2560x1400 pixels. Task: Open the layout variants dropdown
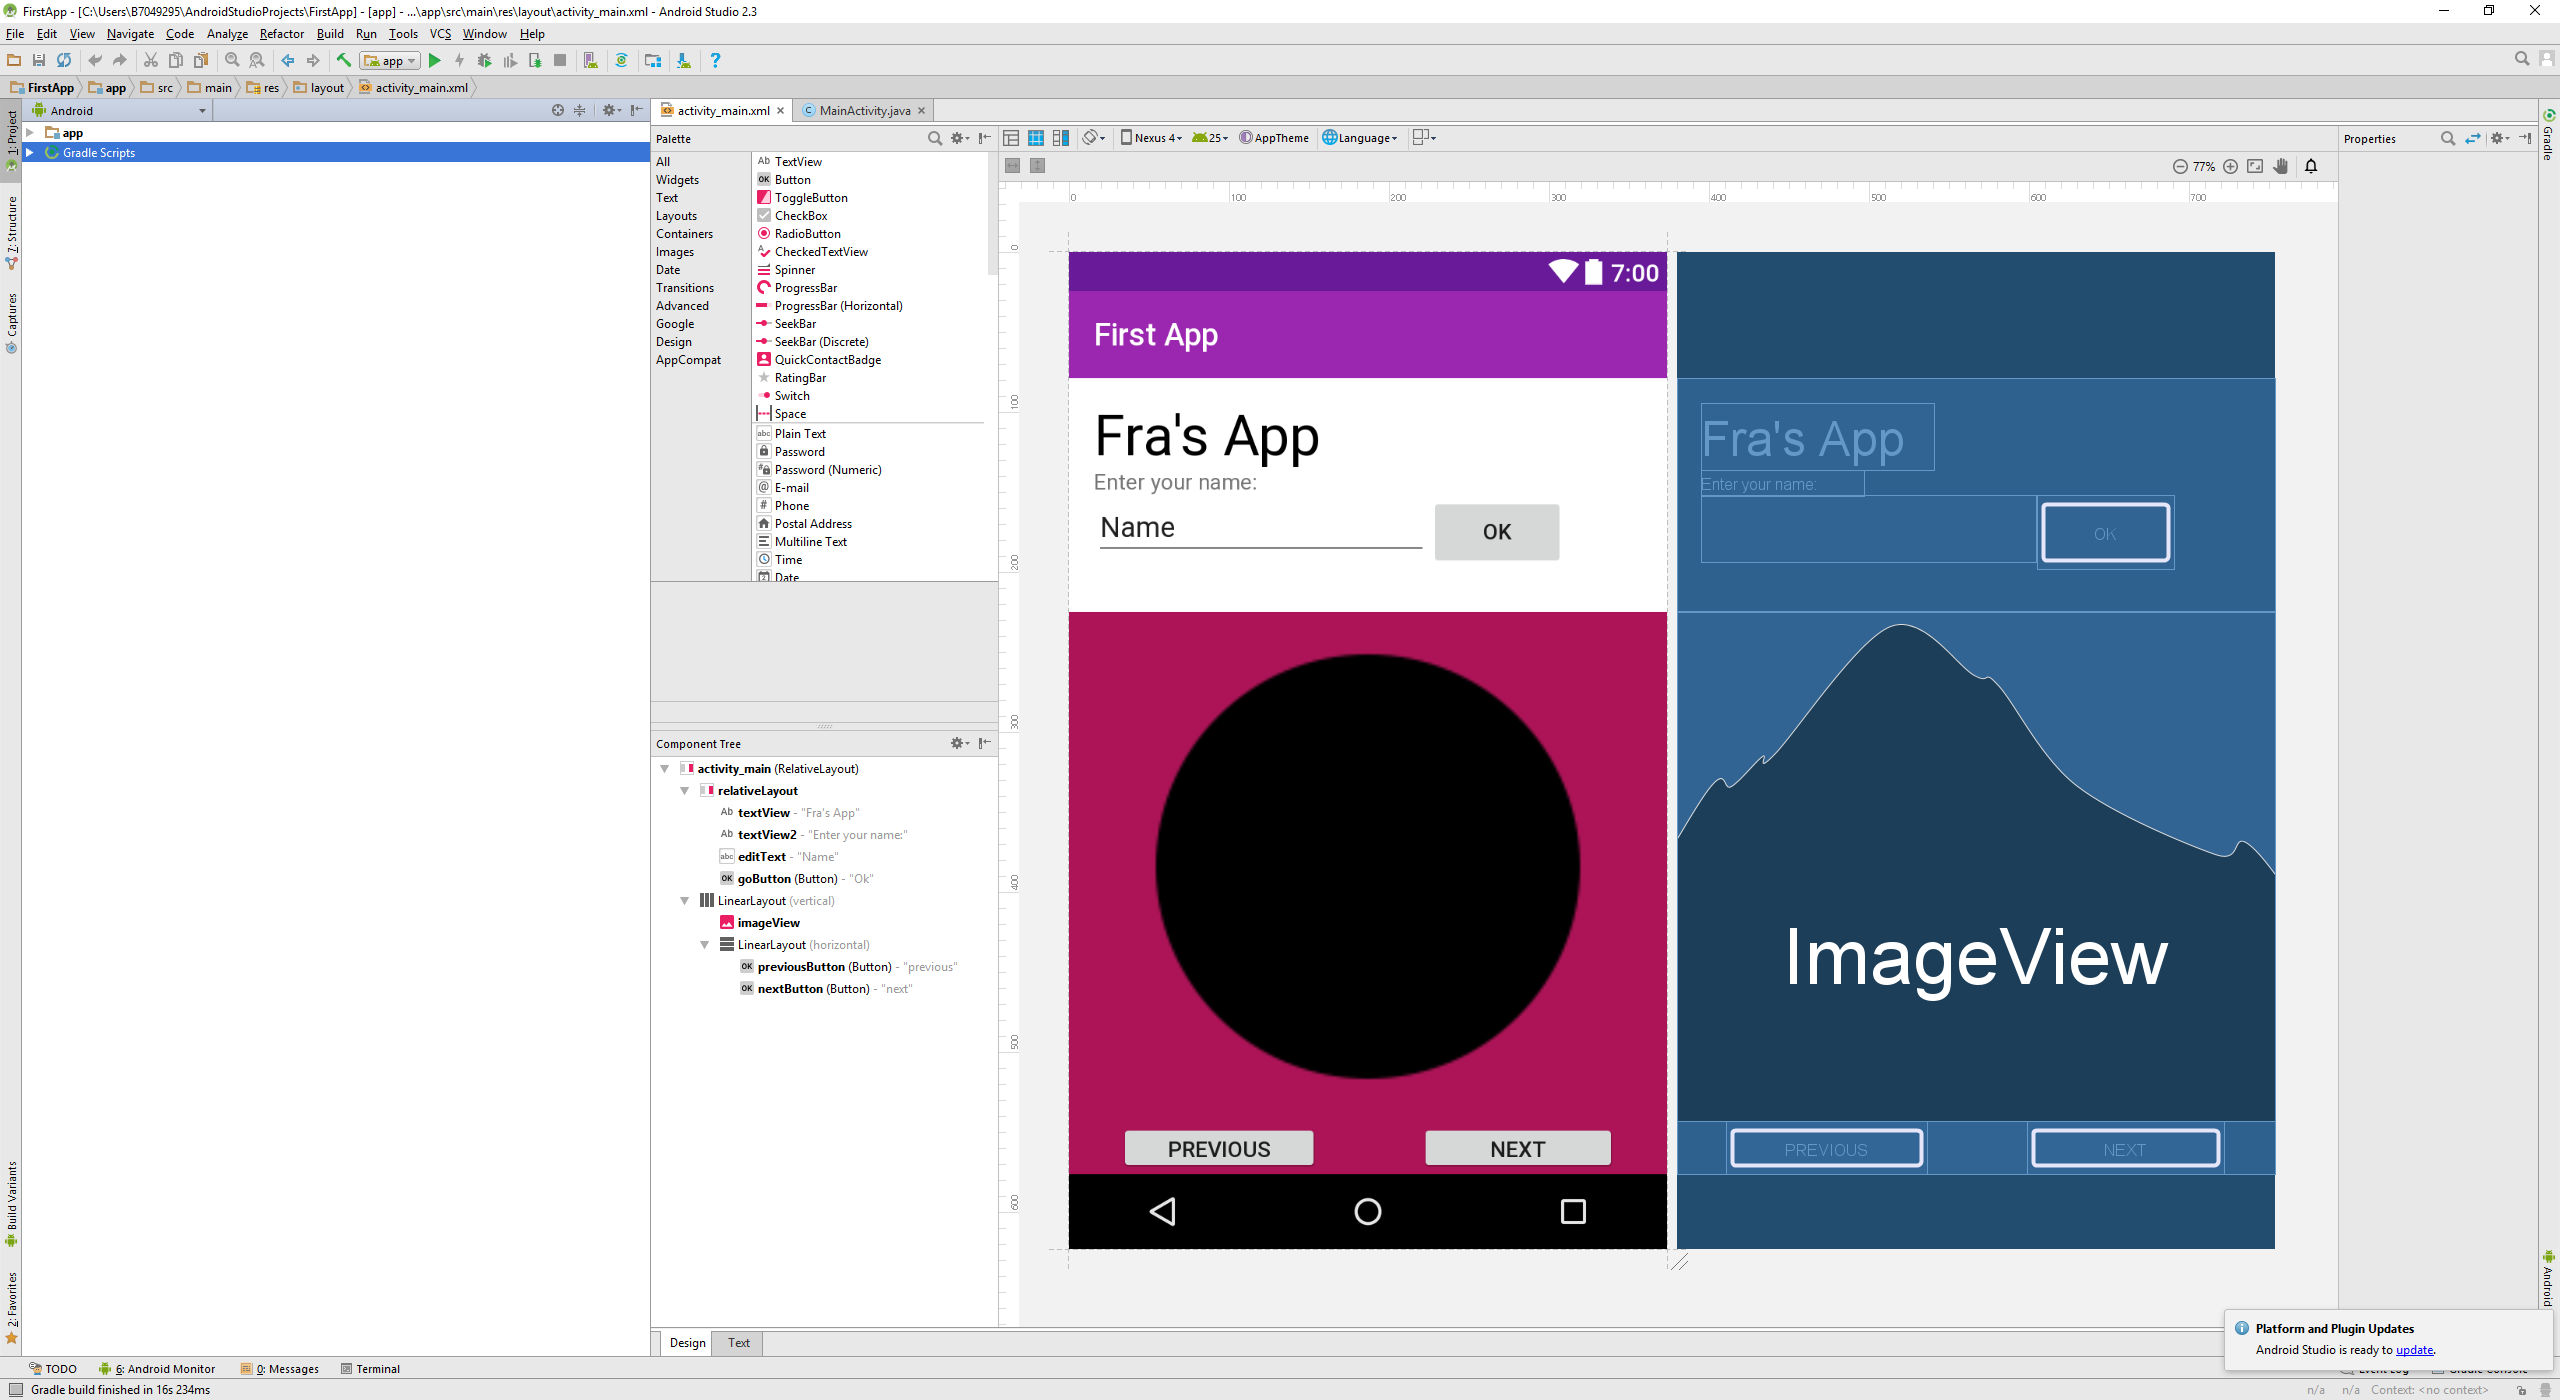(x=1424, y=138)
